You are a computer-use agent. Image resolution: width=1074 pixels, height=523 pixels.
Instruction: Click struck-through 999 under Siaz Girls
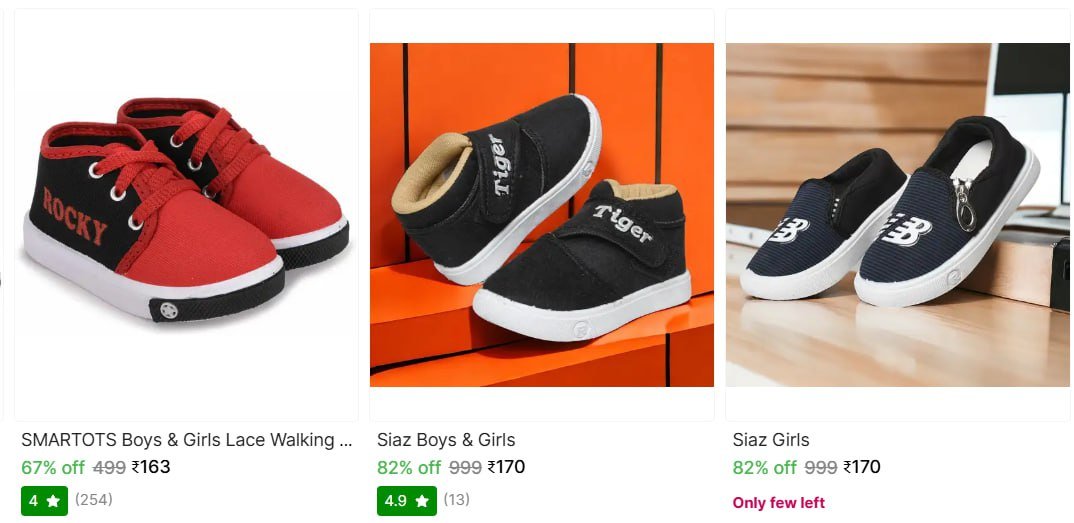[821, 467]
